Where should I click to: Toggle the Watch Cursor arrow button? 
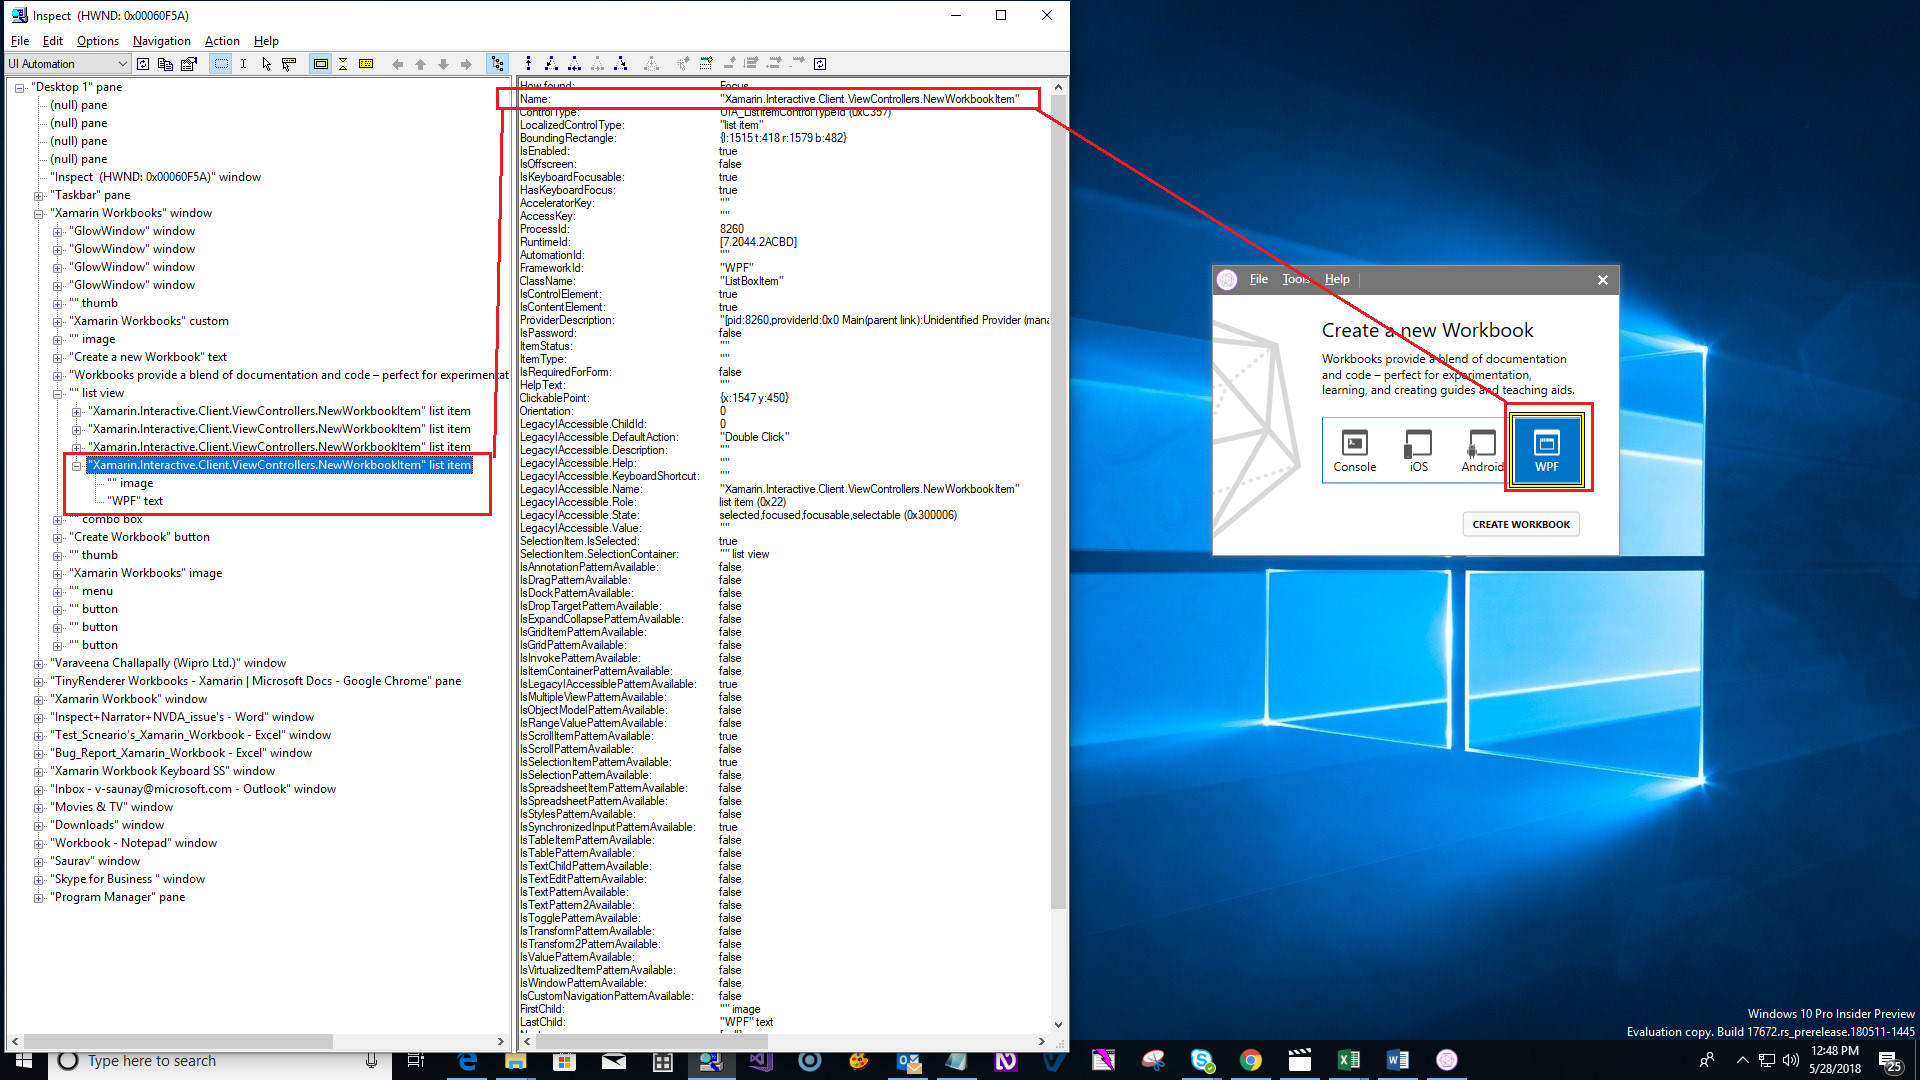click(266, 64)
